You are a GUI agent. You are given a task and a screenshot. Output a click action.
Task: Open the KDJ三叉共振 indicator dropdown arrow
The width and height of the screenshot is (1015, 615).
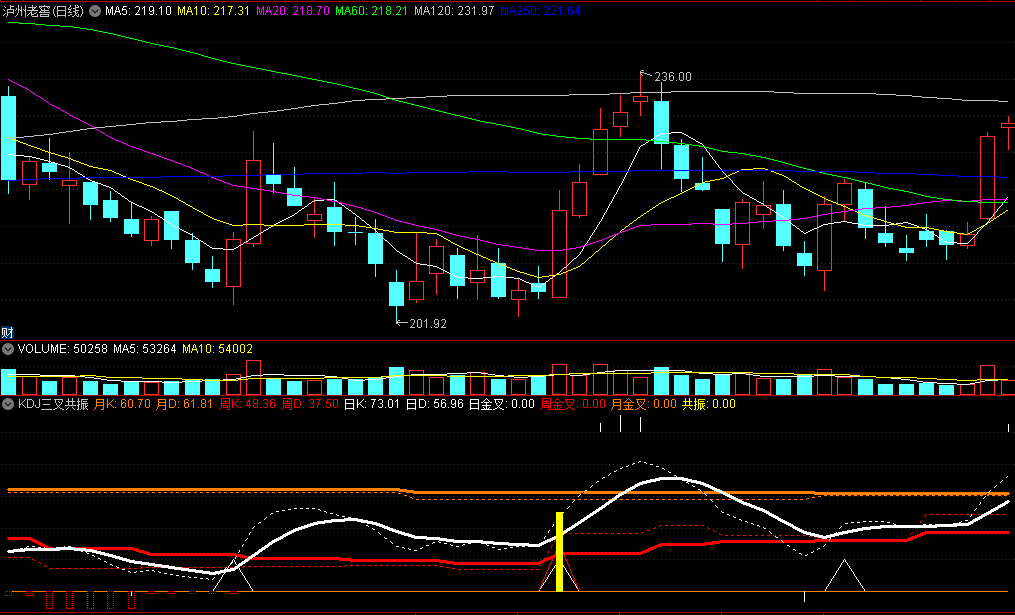[x=8, y=404]
